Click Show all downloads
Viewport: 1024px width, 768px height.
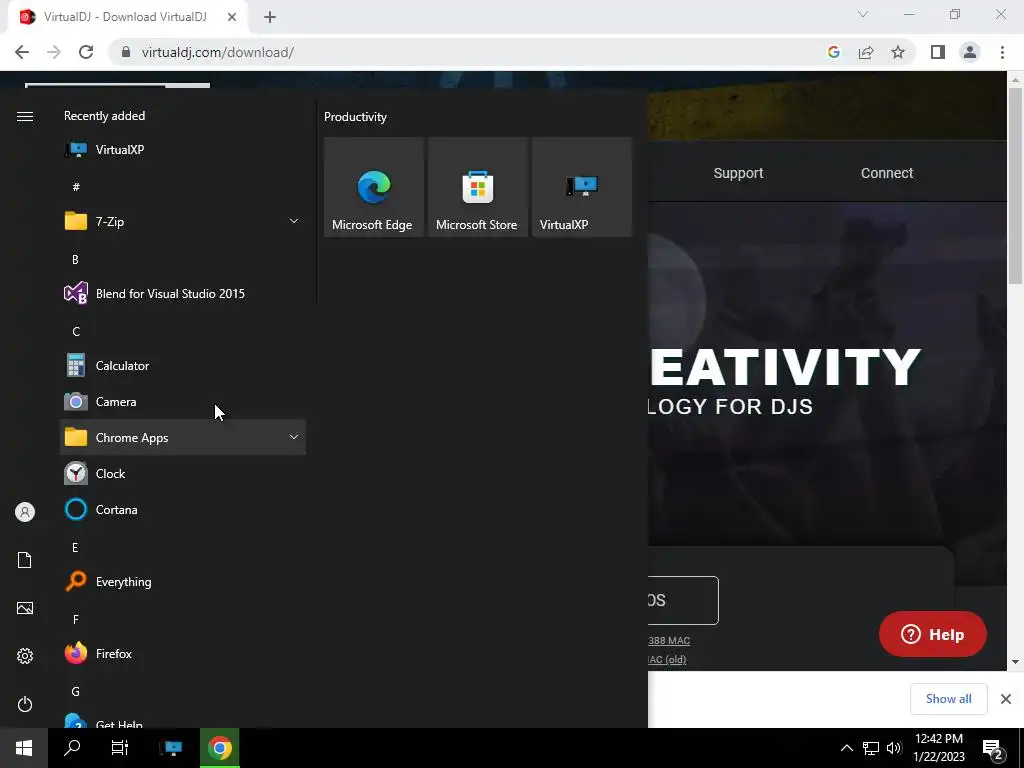pos(948,699)
